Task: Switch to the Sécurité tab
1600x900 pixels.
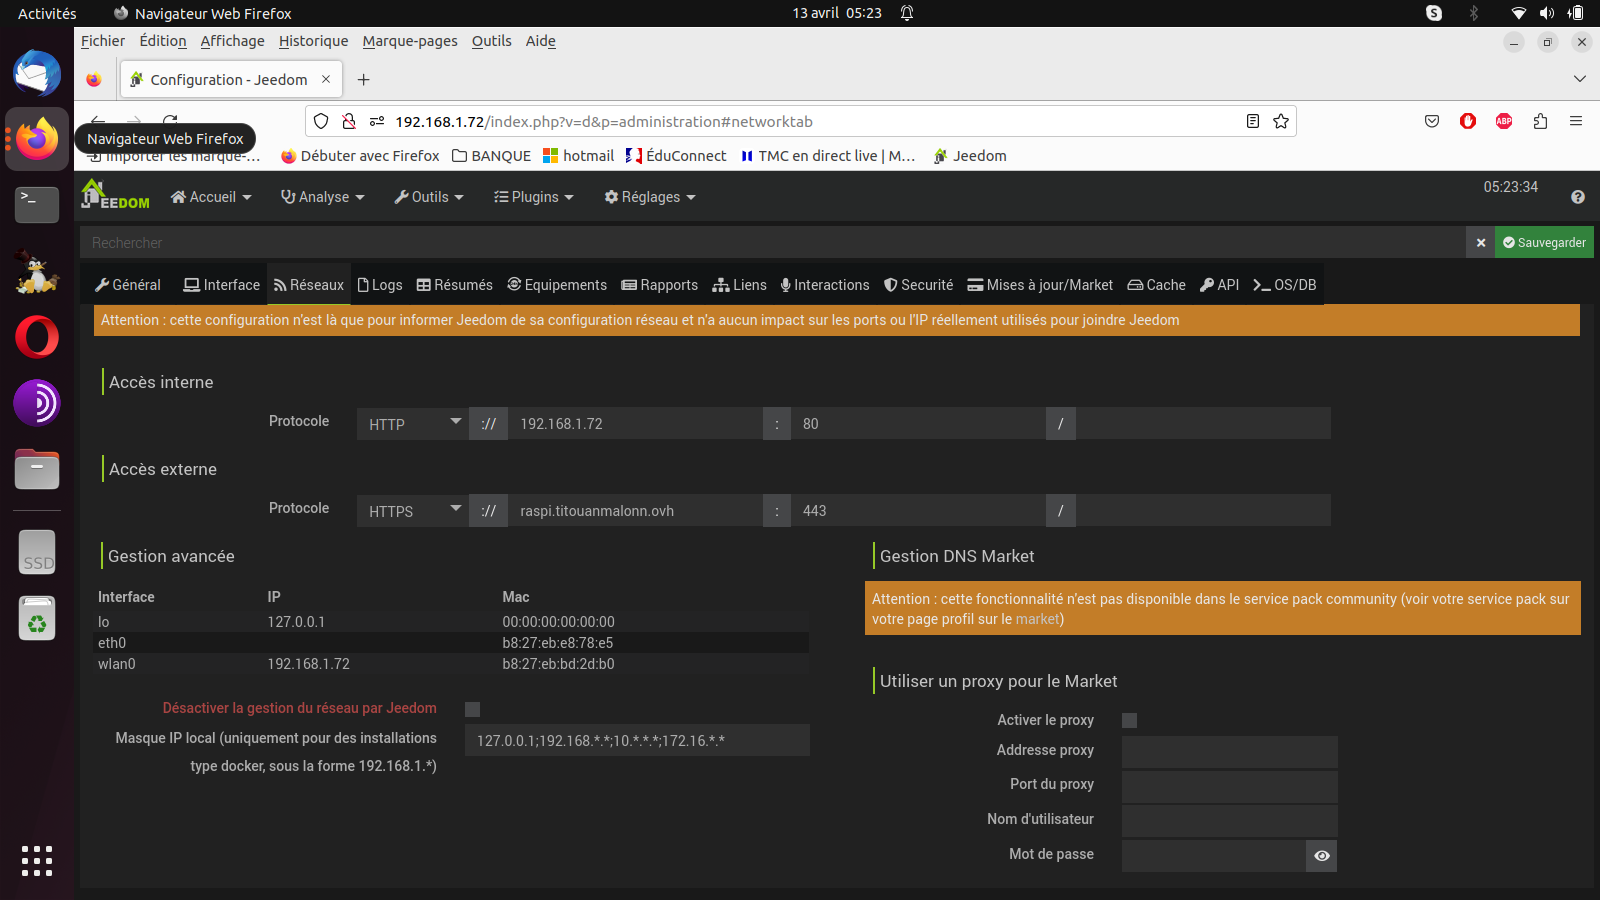Action: coord(918,285)
